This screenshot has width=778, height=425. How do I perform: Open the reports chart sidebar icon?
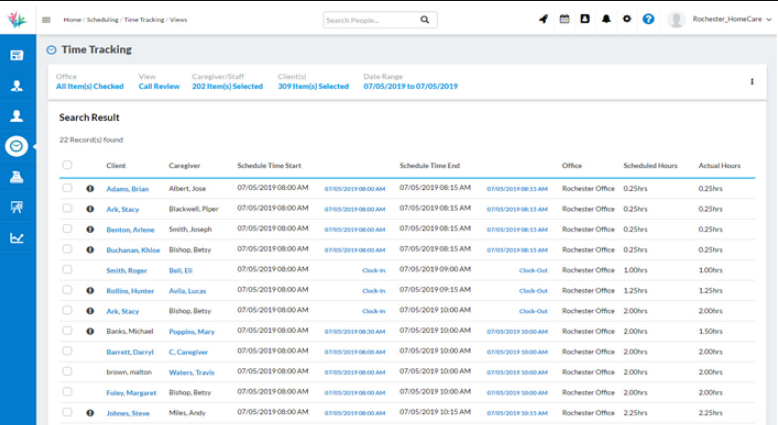(17, 237)
